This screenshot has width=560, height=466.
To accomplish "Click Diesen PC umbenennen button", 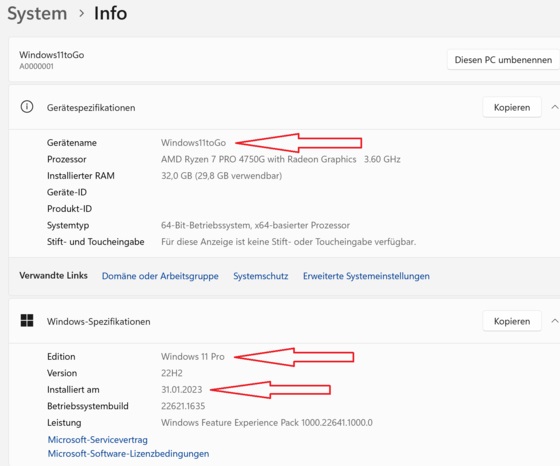I will [503, 60].
